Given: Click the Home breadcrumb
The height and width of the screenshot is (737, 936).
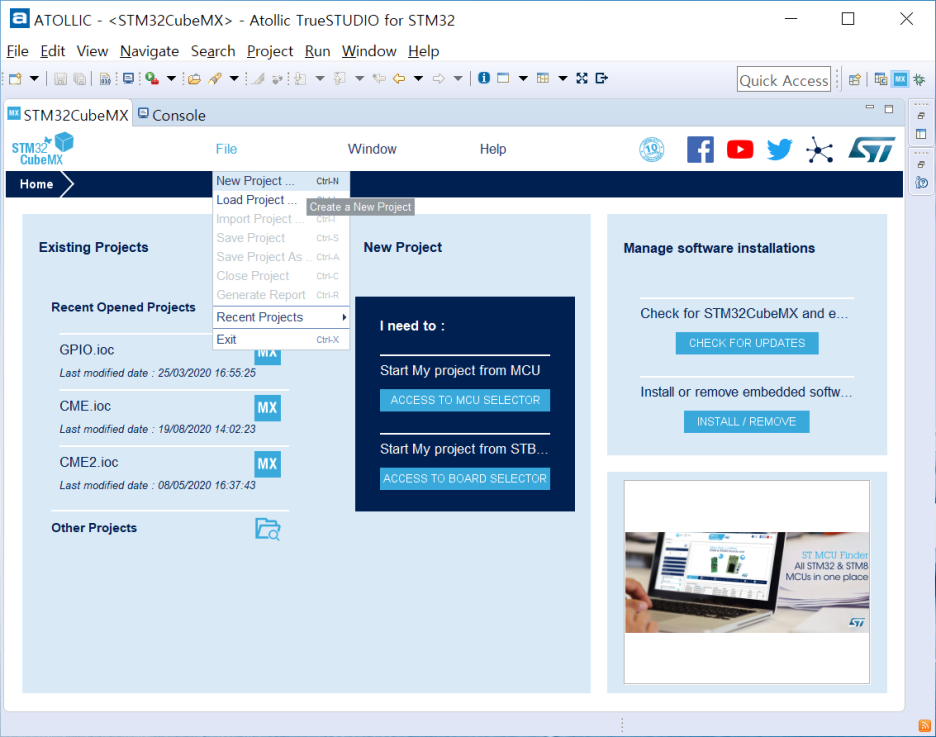Looking at the screenshot, I should click(36, 184).
